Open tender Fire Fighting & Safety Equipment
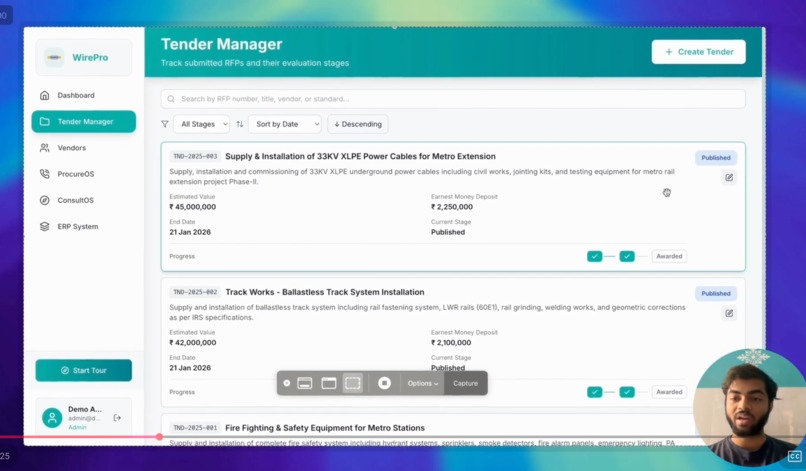The width and height of the screenshot is (806, 471). coord(325,428)
